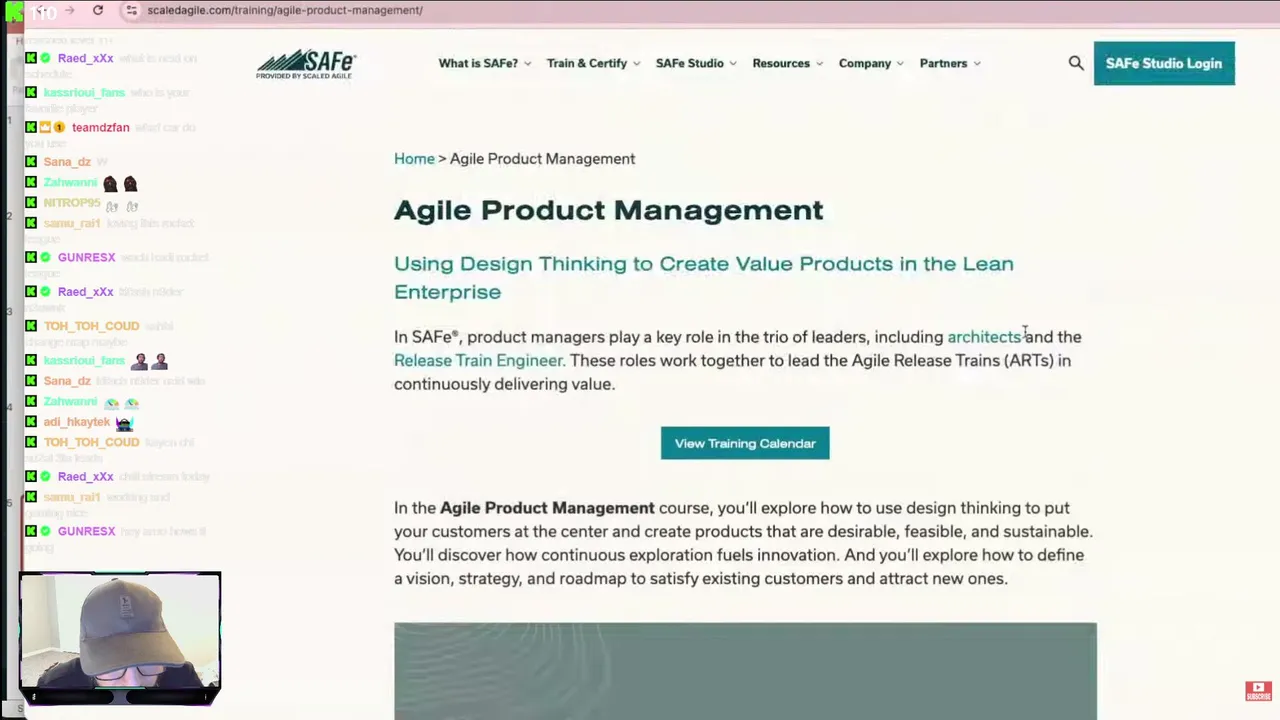1280x720 pixels.
Task: Expand the SAFe Studio navigation menu
Action: pos(696,63)
